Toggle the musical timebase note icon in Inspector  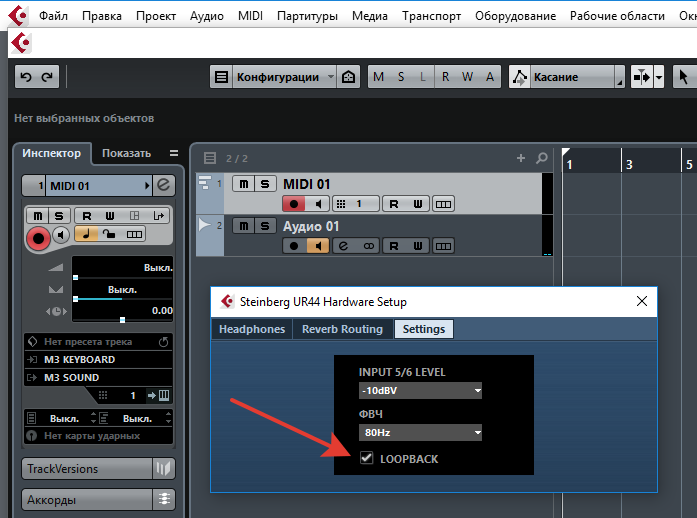(86, 234)
